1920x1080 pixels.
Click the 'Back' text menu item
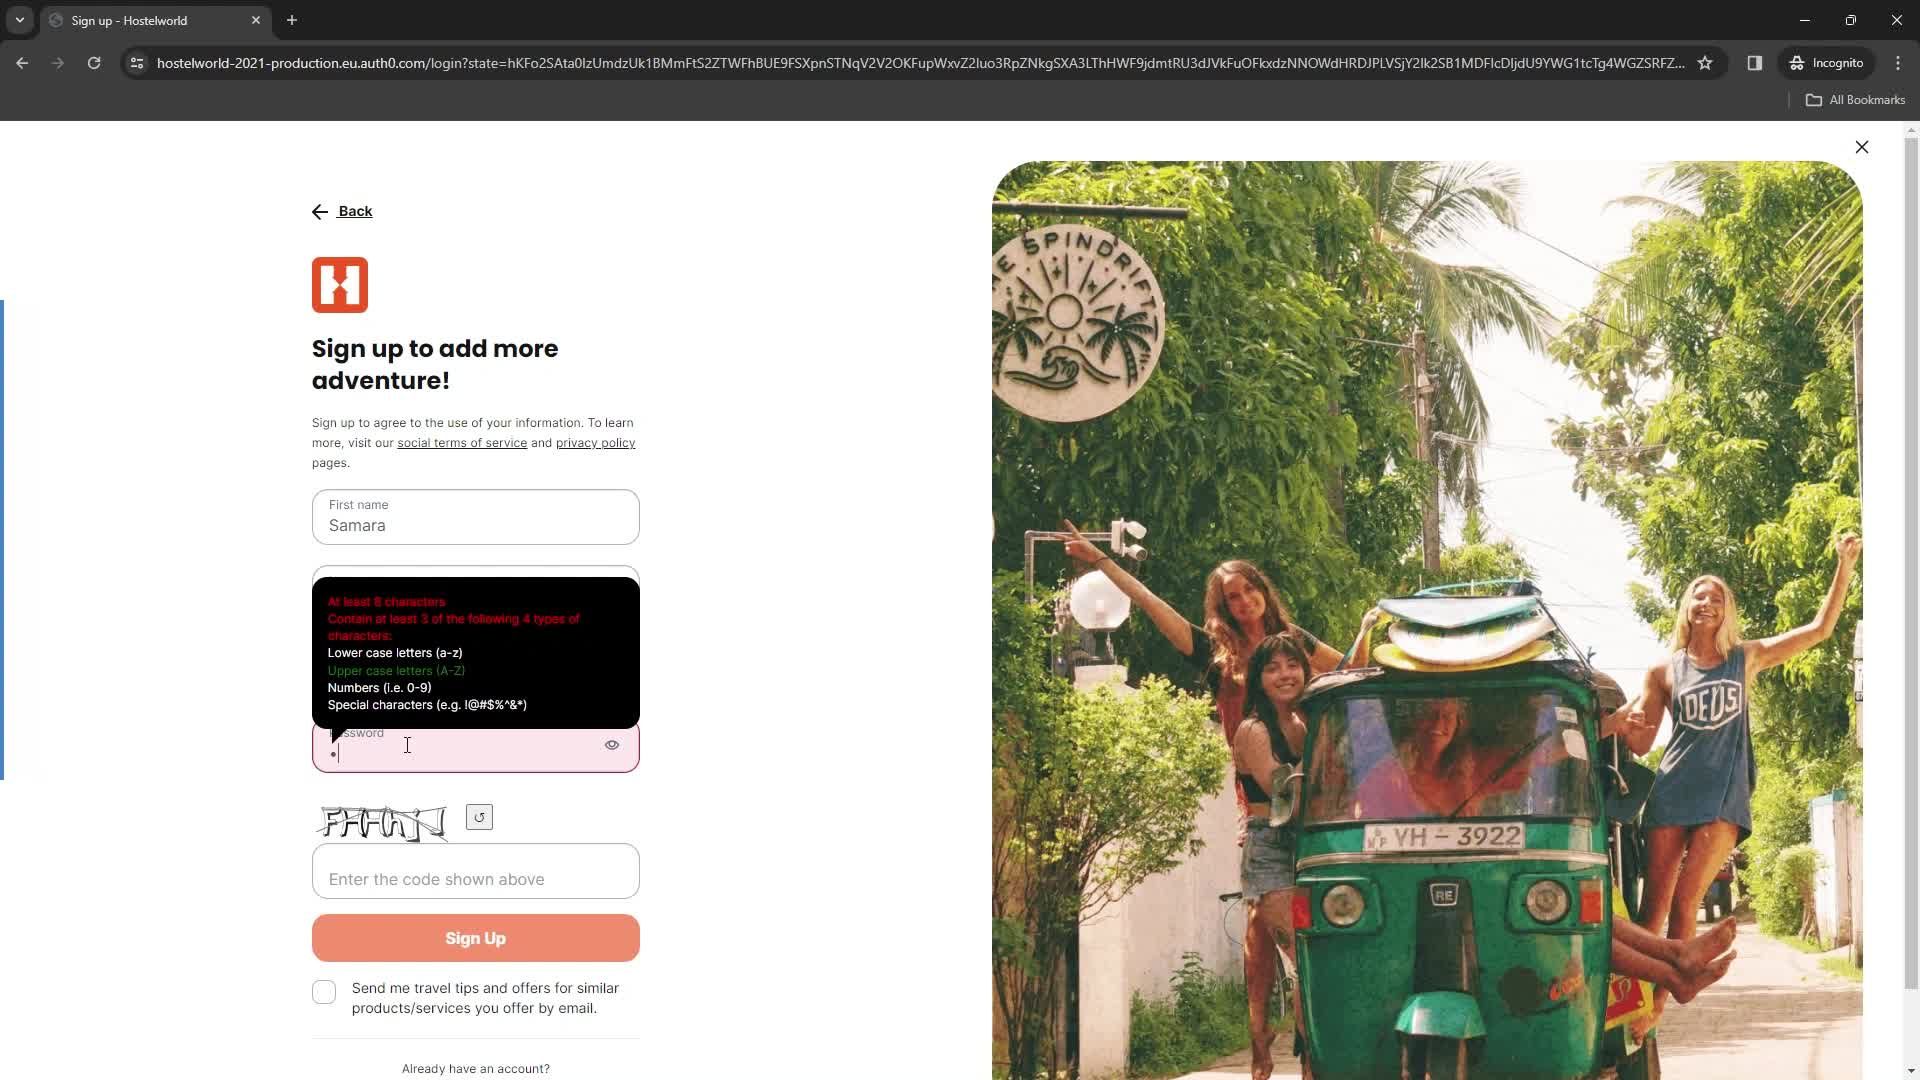click(x=355, y=211)
